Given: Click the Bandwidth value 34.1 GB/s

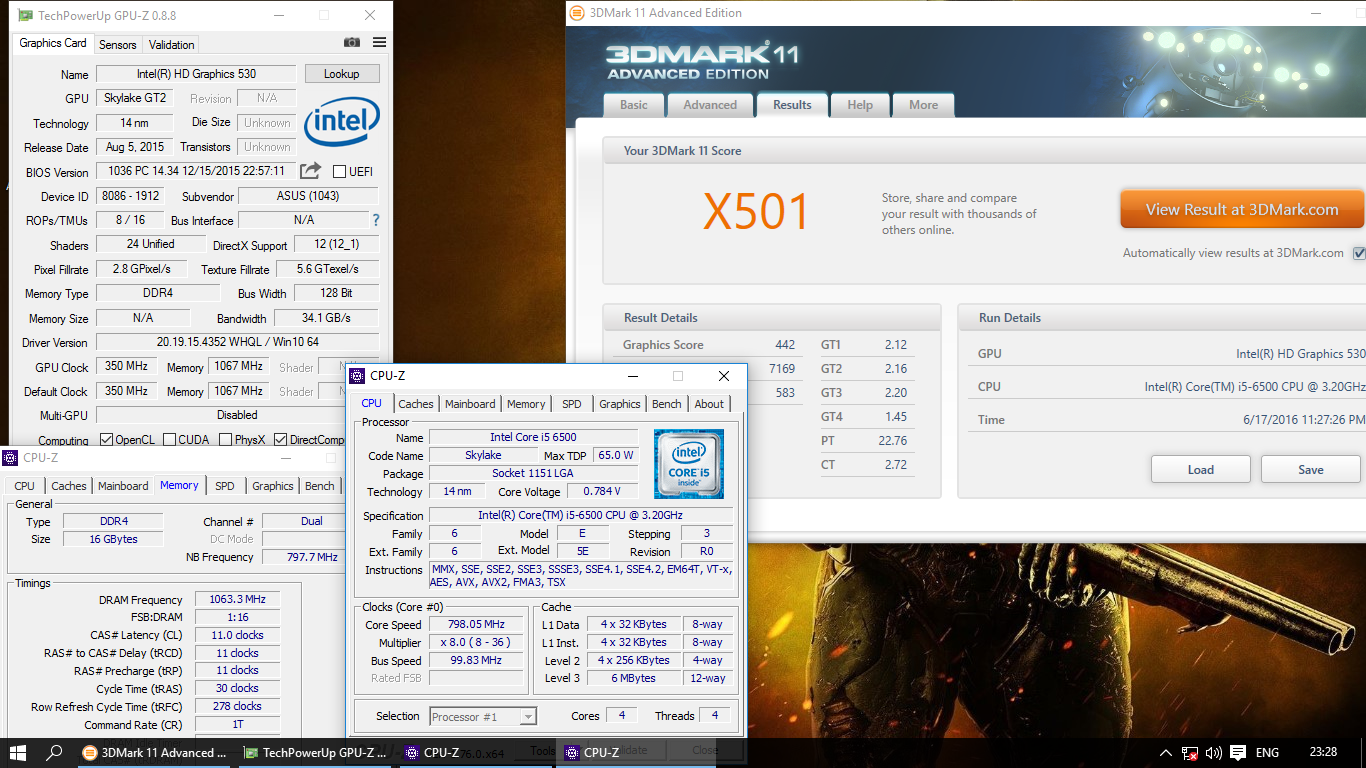Looking at the screenshot, I should (x=326, y=318).
